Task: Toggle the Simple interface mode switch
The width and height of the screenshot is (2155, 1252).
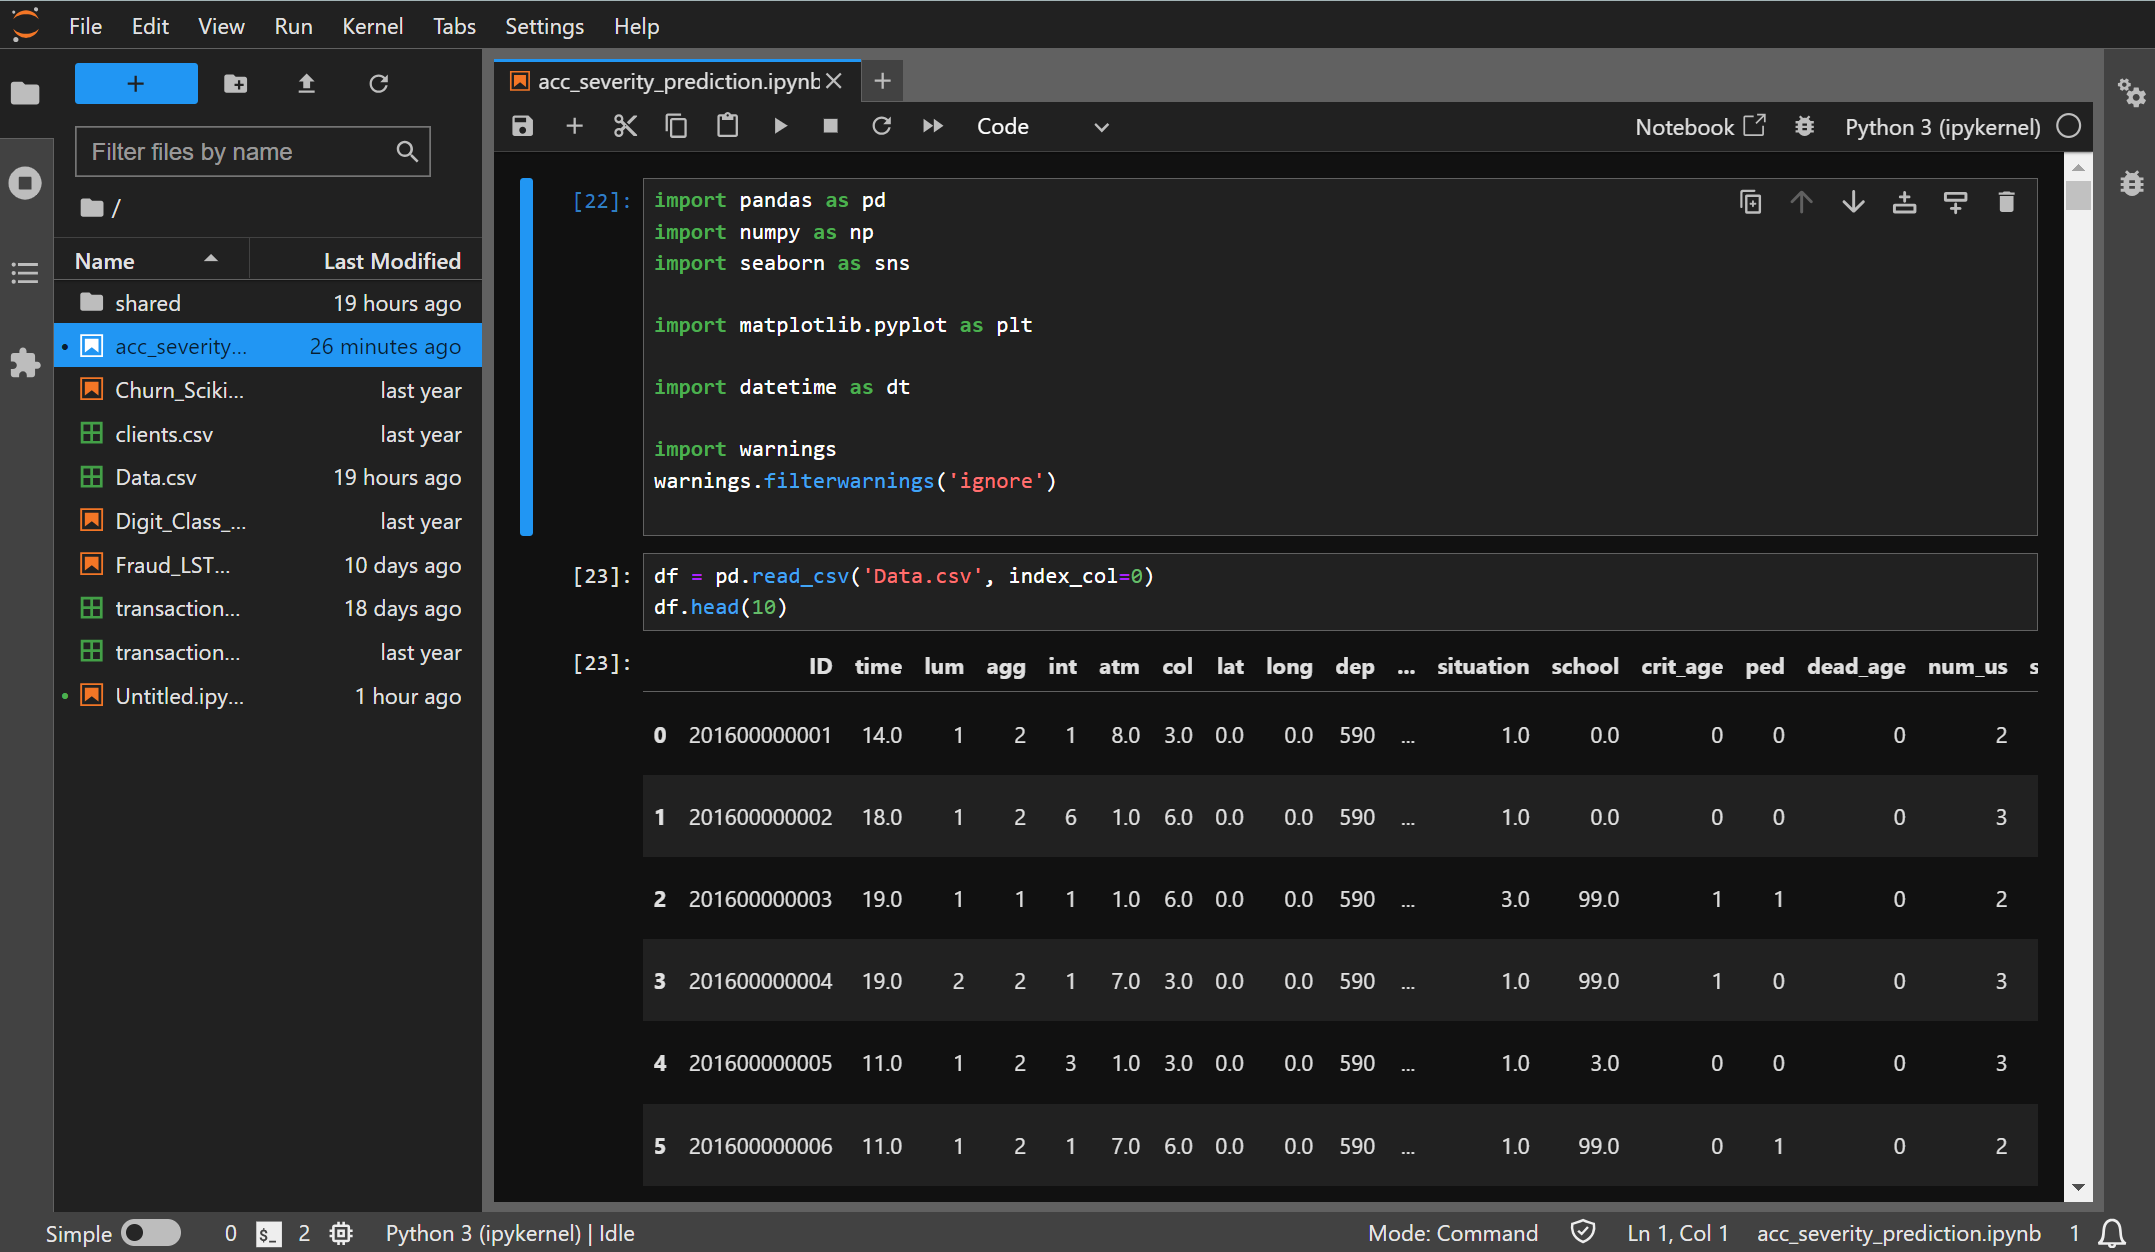Action: point(150,1233)
